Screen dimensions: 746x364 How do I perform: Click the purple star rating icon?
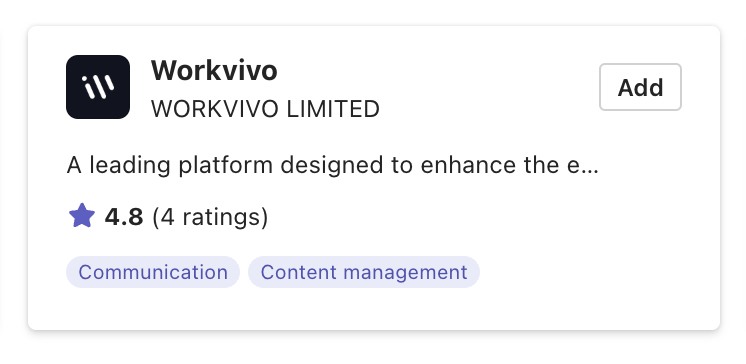(x=82, y=216)
